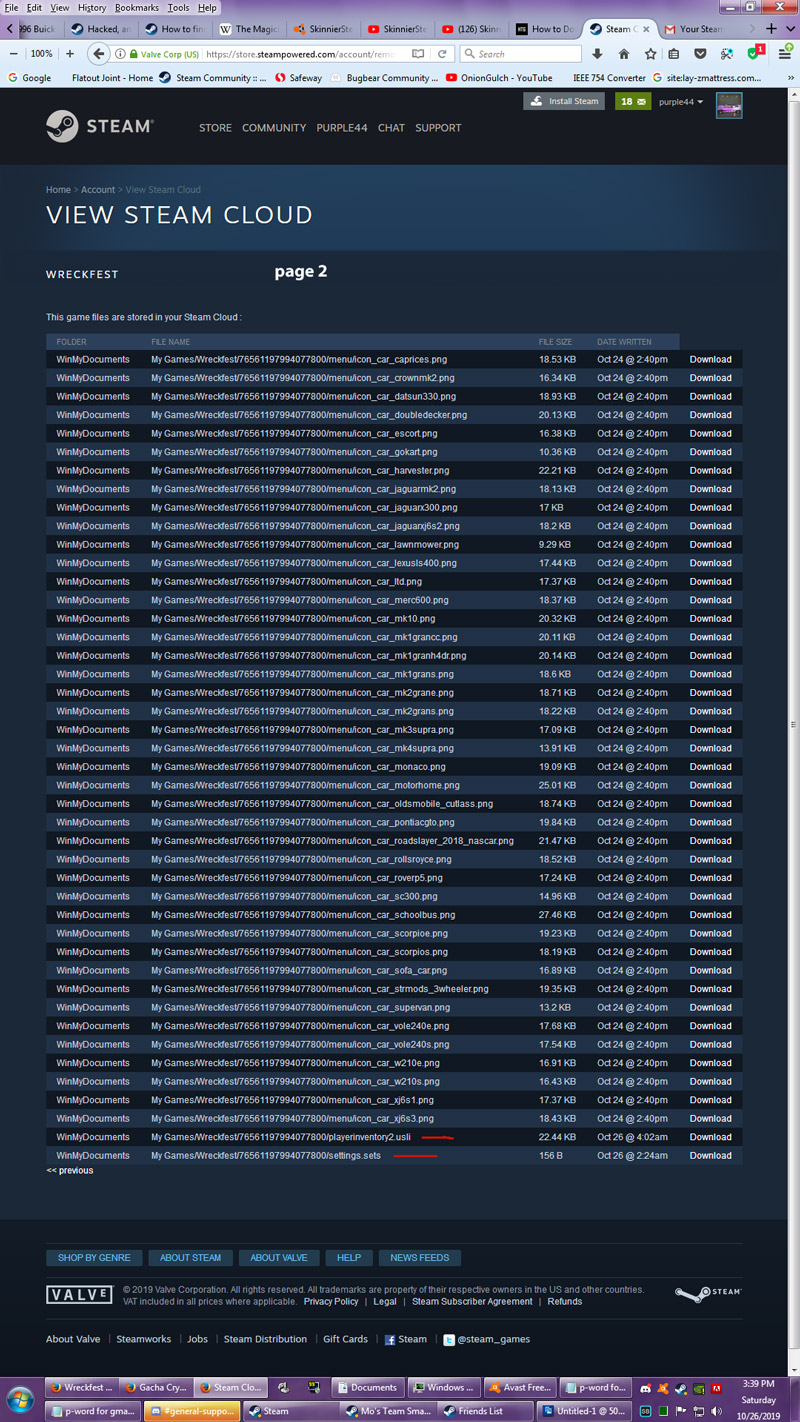Click the search field in Firefox toolbar
800x1422 pixels.
point(518,54)
